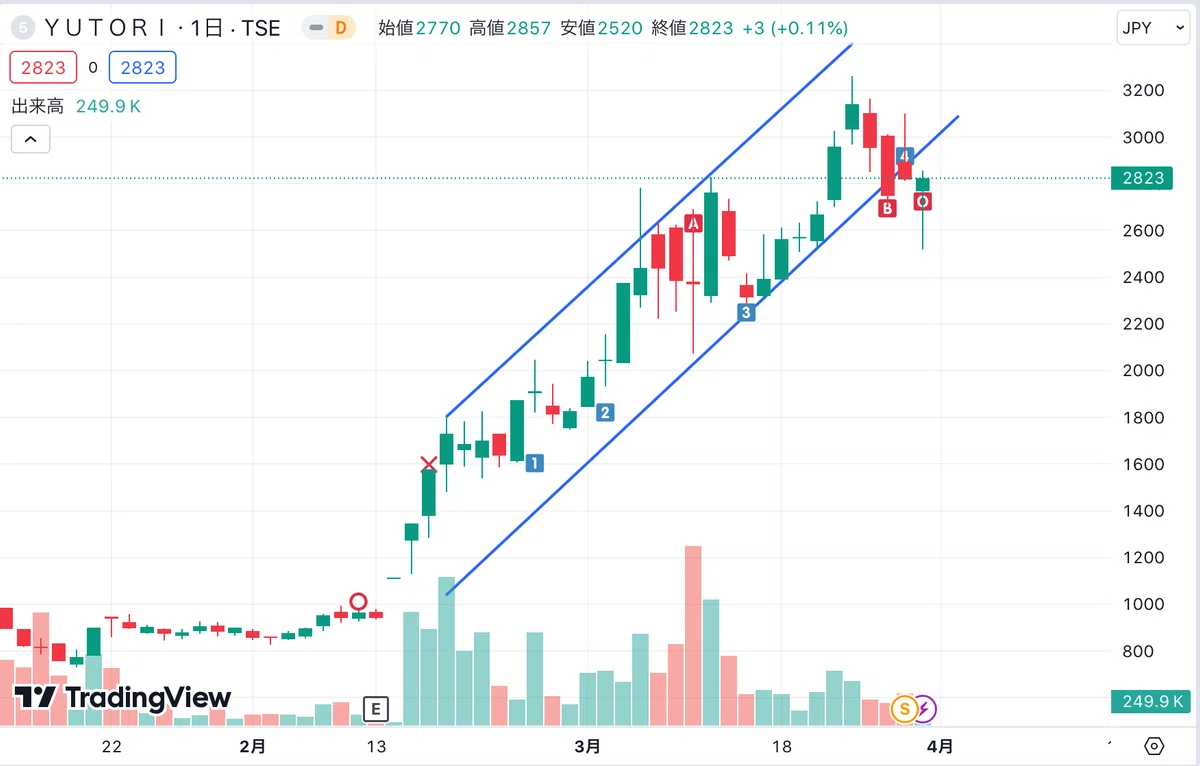
Task: Select the blue wave label 1
Action: 535,463
